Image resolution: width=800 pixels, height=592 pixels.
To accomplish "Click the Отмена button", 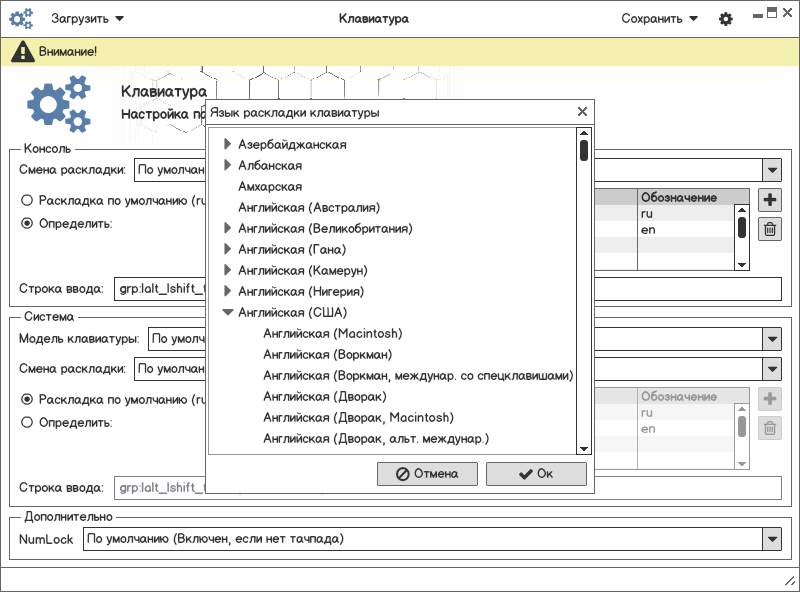I will 428,474.
